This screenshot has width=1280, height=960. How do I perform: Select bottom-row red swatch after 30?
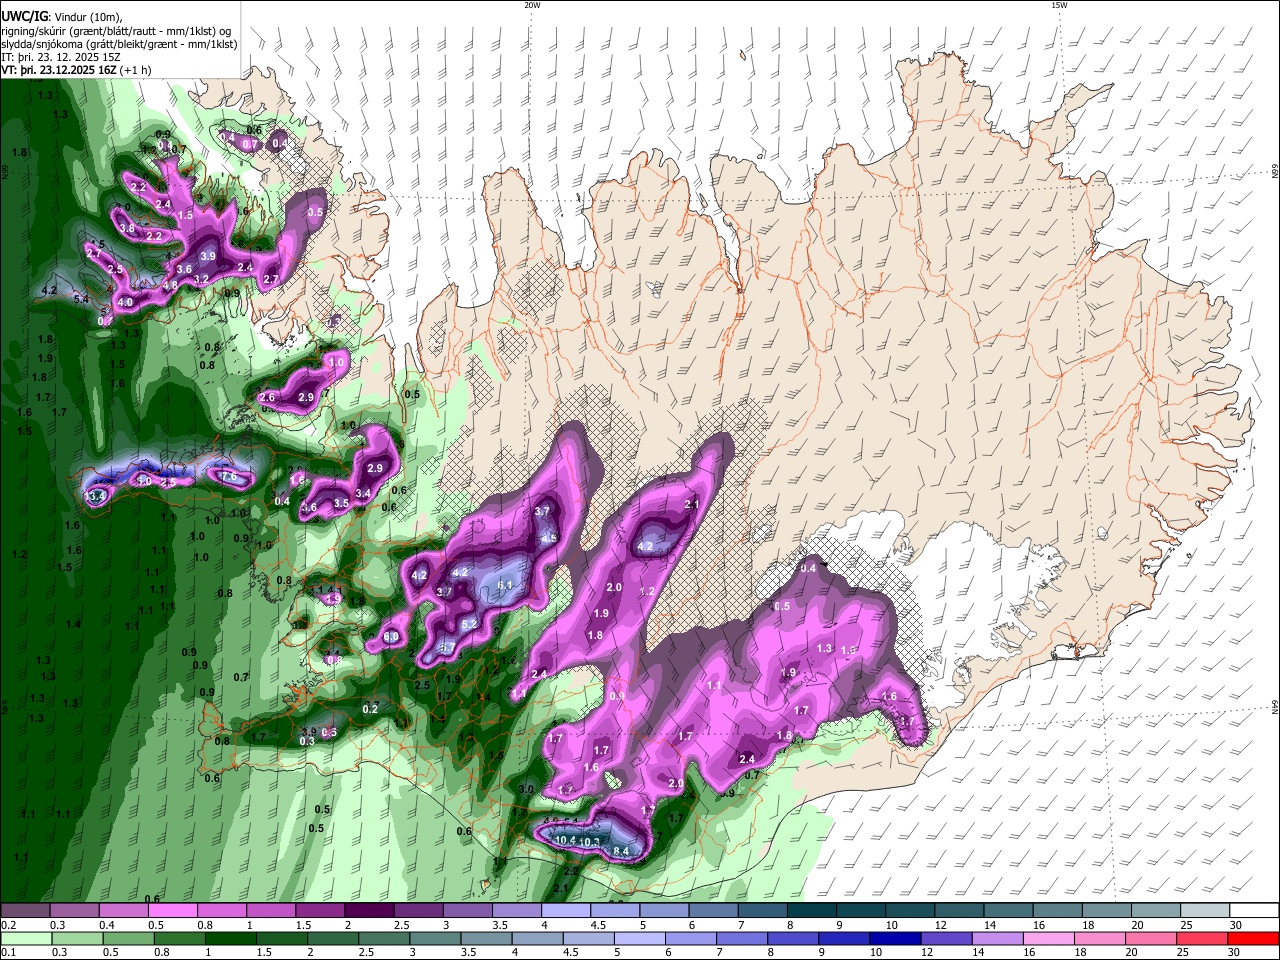click(x=1253, y=938)
